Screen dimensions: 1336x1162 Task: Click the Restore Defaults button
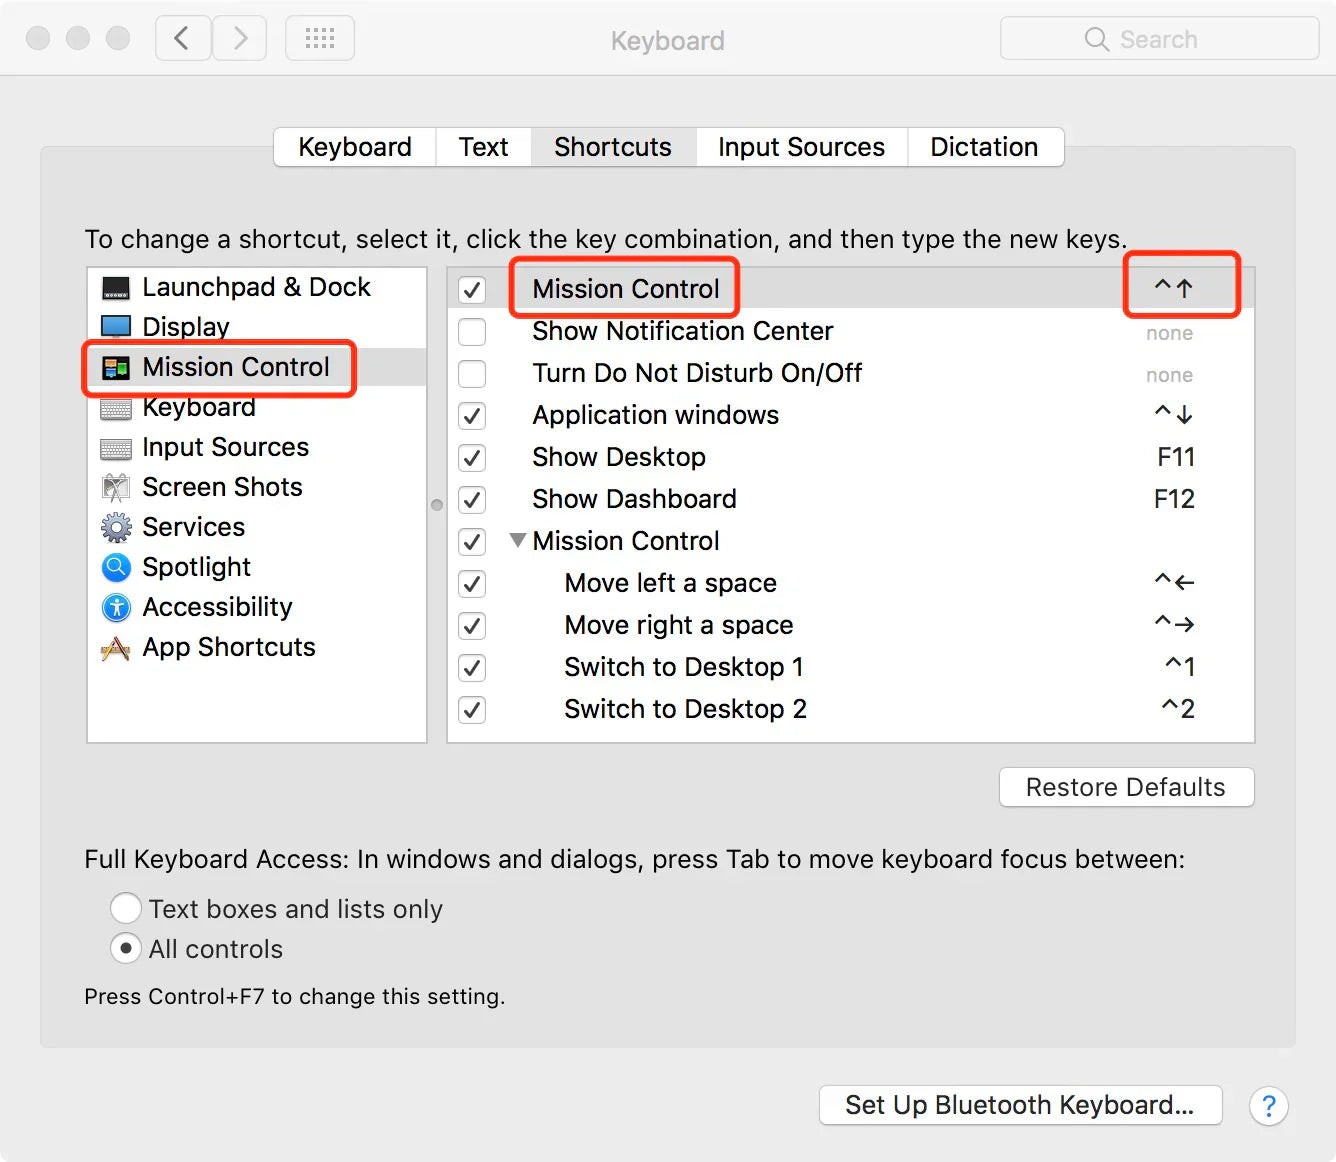(1126, 787)
